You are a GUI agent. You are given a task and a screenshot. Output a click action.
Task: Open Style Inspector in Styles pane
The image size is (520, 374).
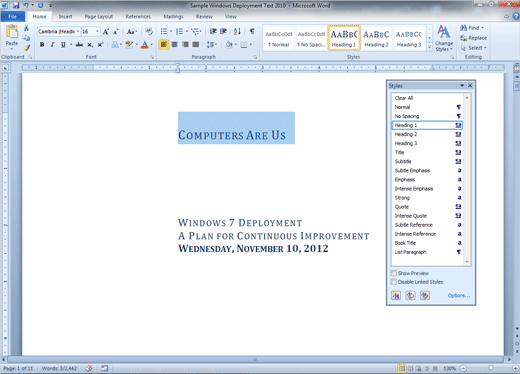(x=410, y=295)
